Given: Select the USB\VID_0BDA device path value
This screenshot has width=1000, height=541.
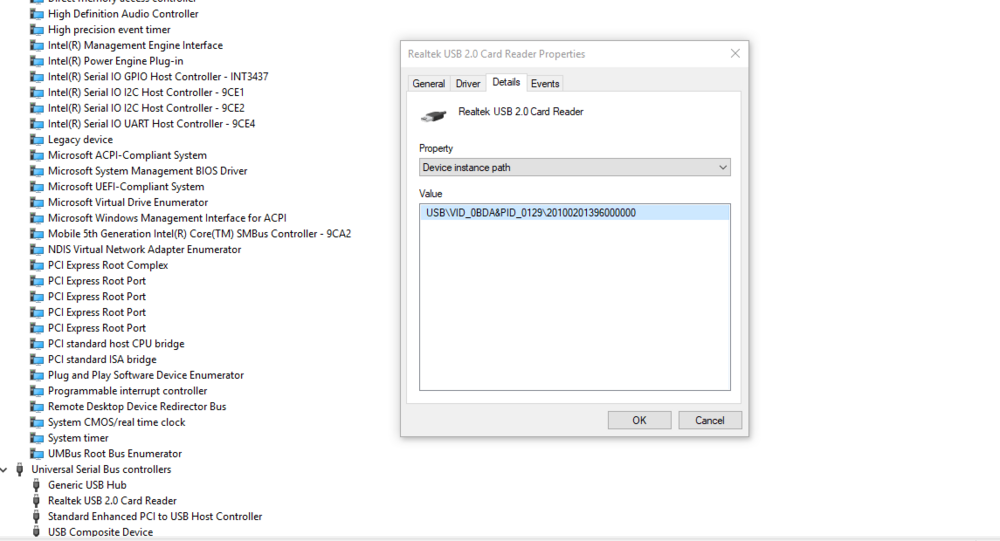Looking at the screenshot, I should 531,213.
